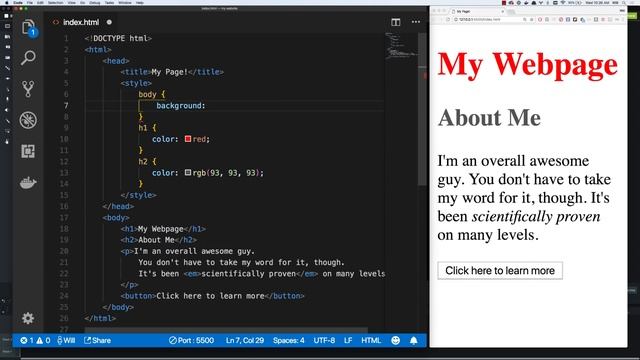The height and width of the screenshot is (360, 640).
Task: Click the notifications bell icon
Action: [x=413, y=340]
